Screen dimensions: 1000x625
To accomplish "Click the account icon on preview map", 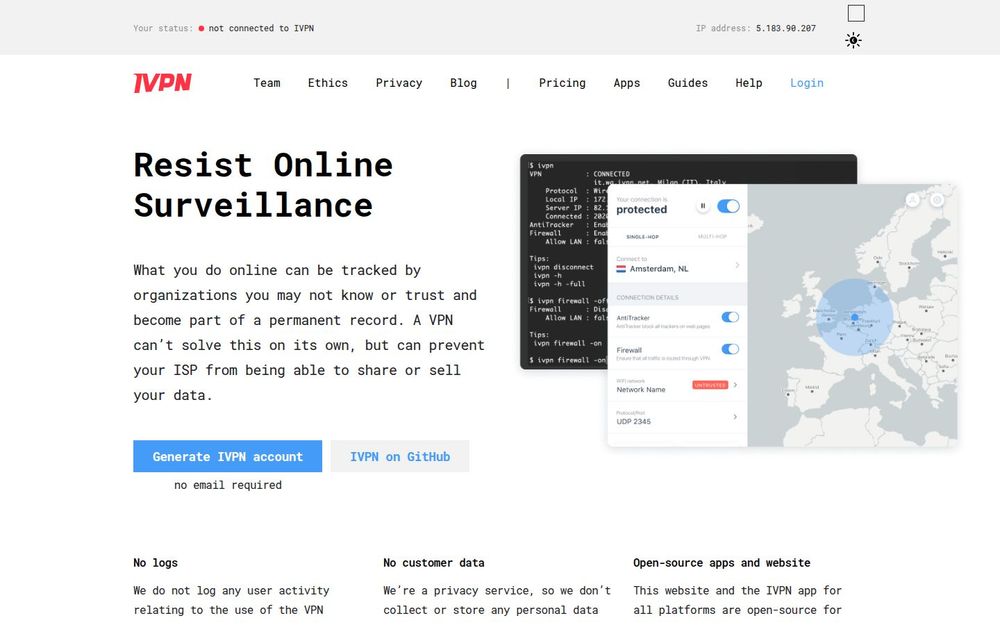I will pos(913,200).
